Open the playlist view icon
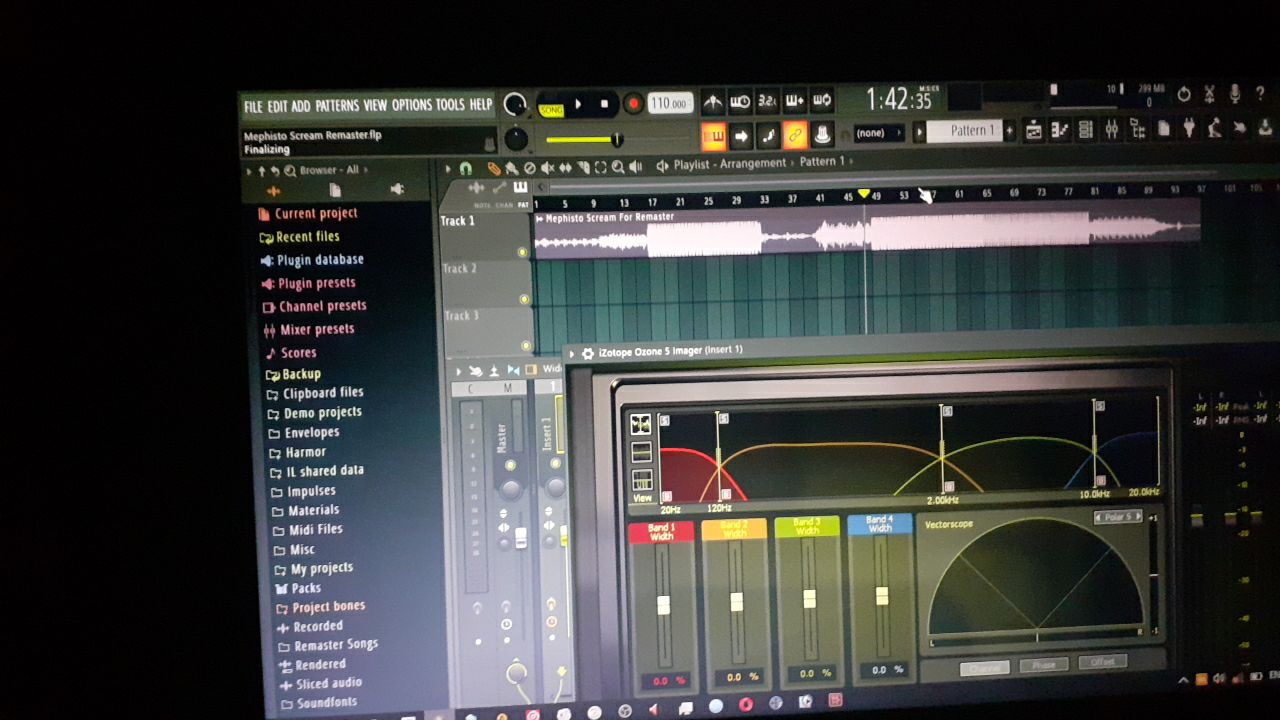 click(1033, 130)
